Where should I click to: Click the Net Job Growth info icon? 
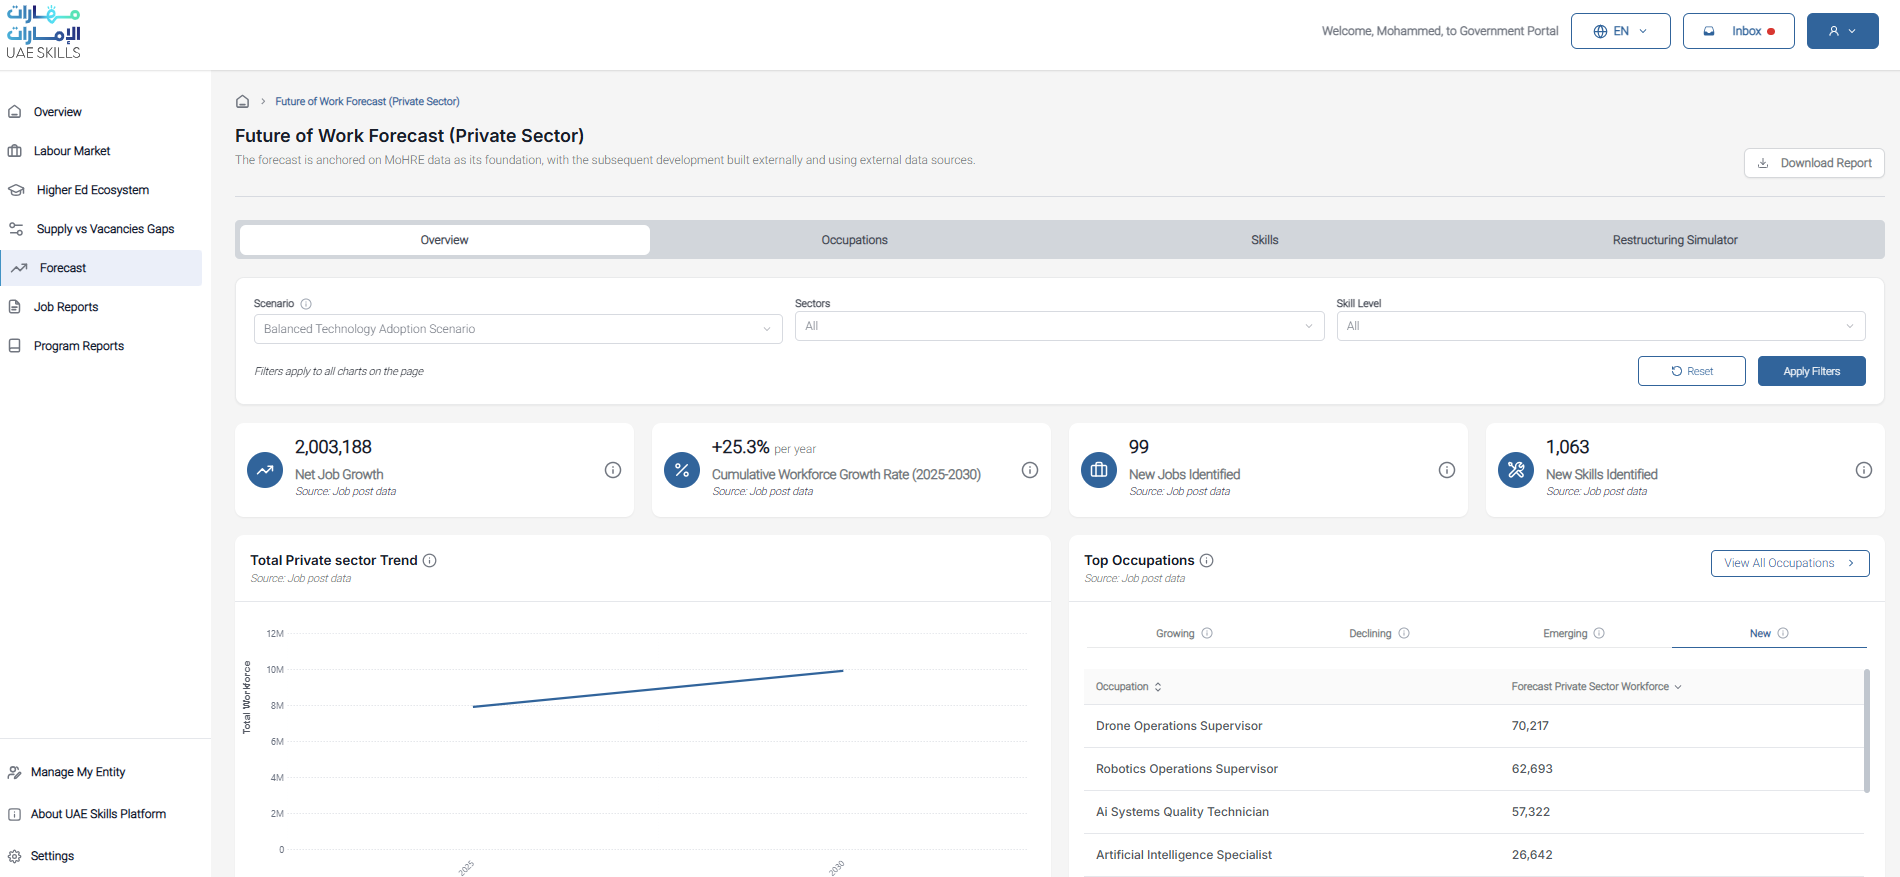point(613,470)
